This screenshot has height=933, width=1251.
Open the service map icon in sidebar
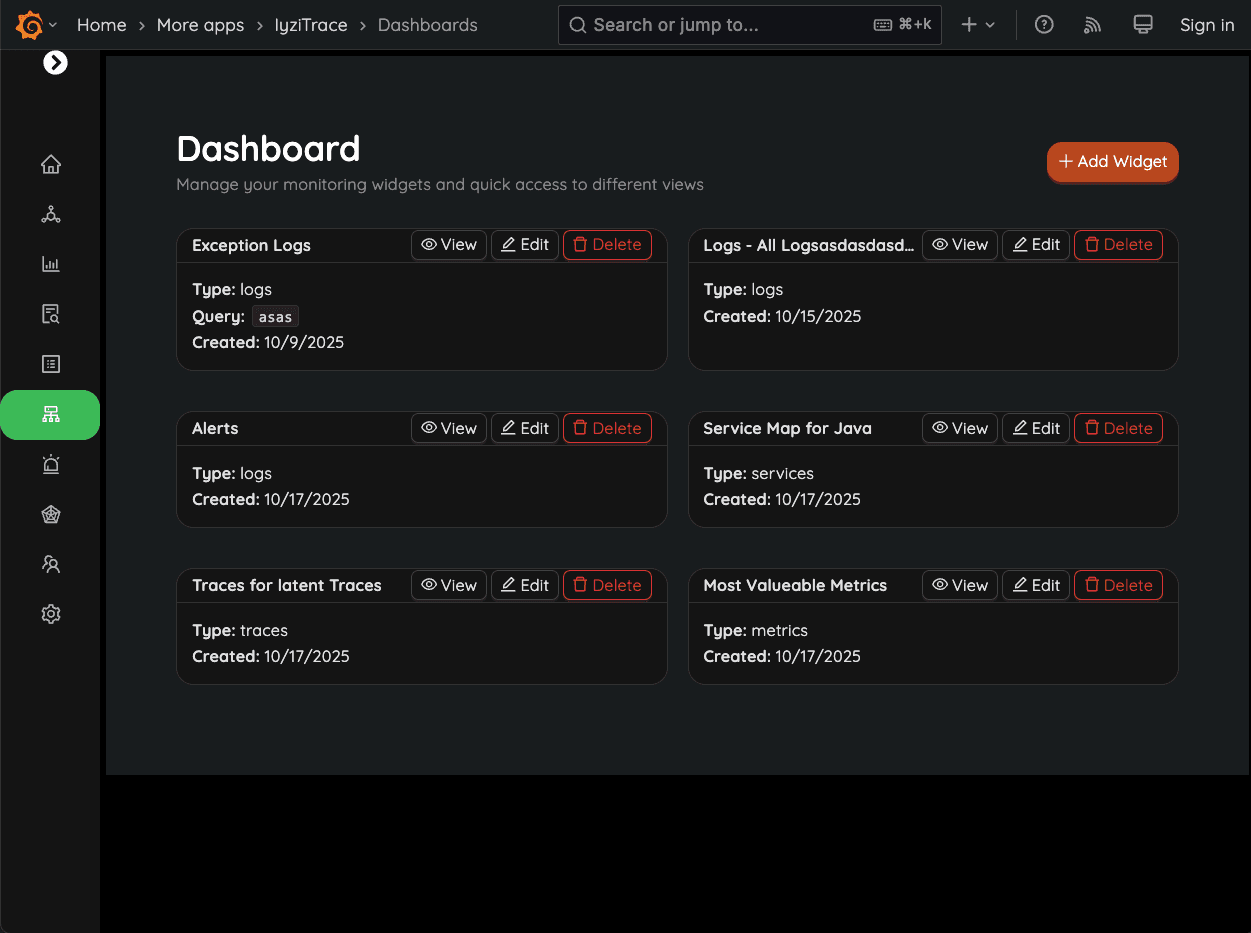50,213
